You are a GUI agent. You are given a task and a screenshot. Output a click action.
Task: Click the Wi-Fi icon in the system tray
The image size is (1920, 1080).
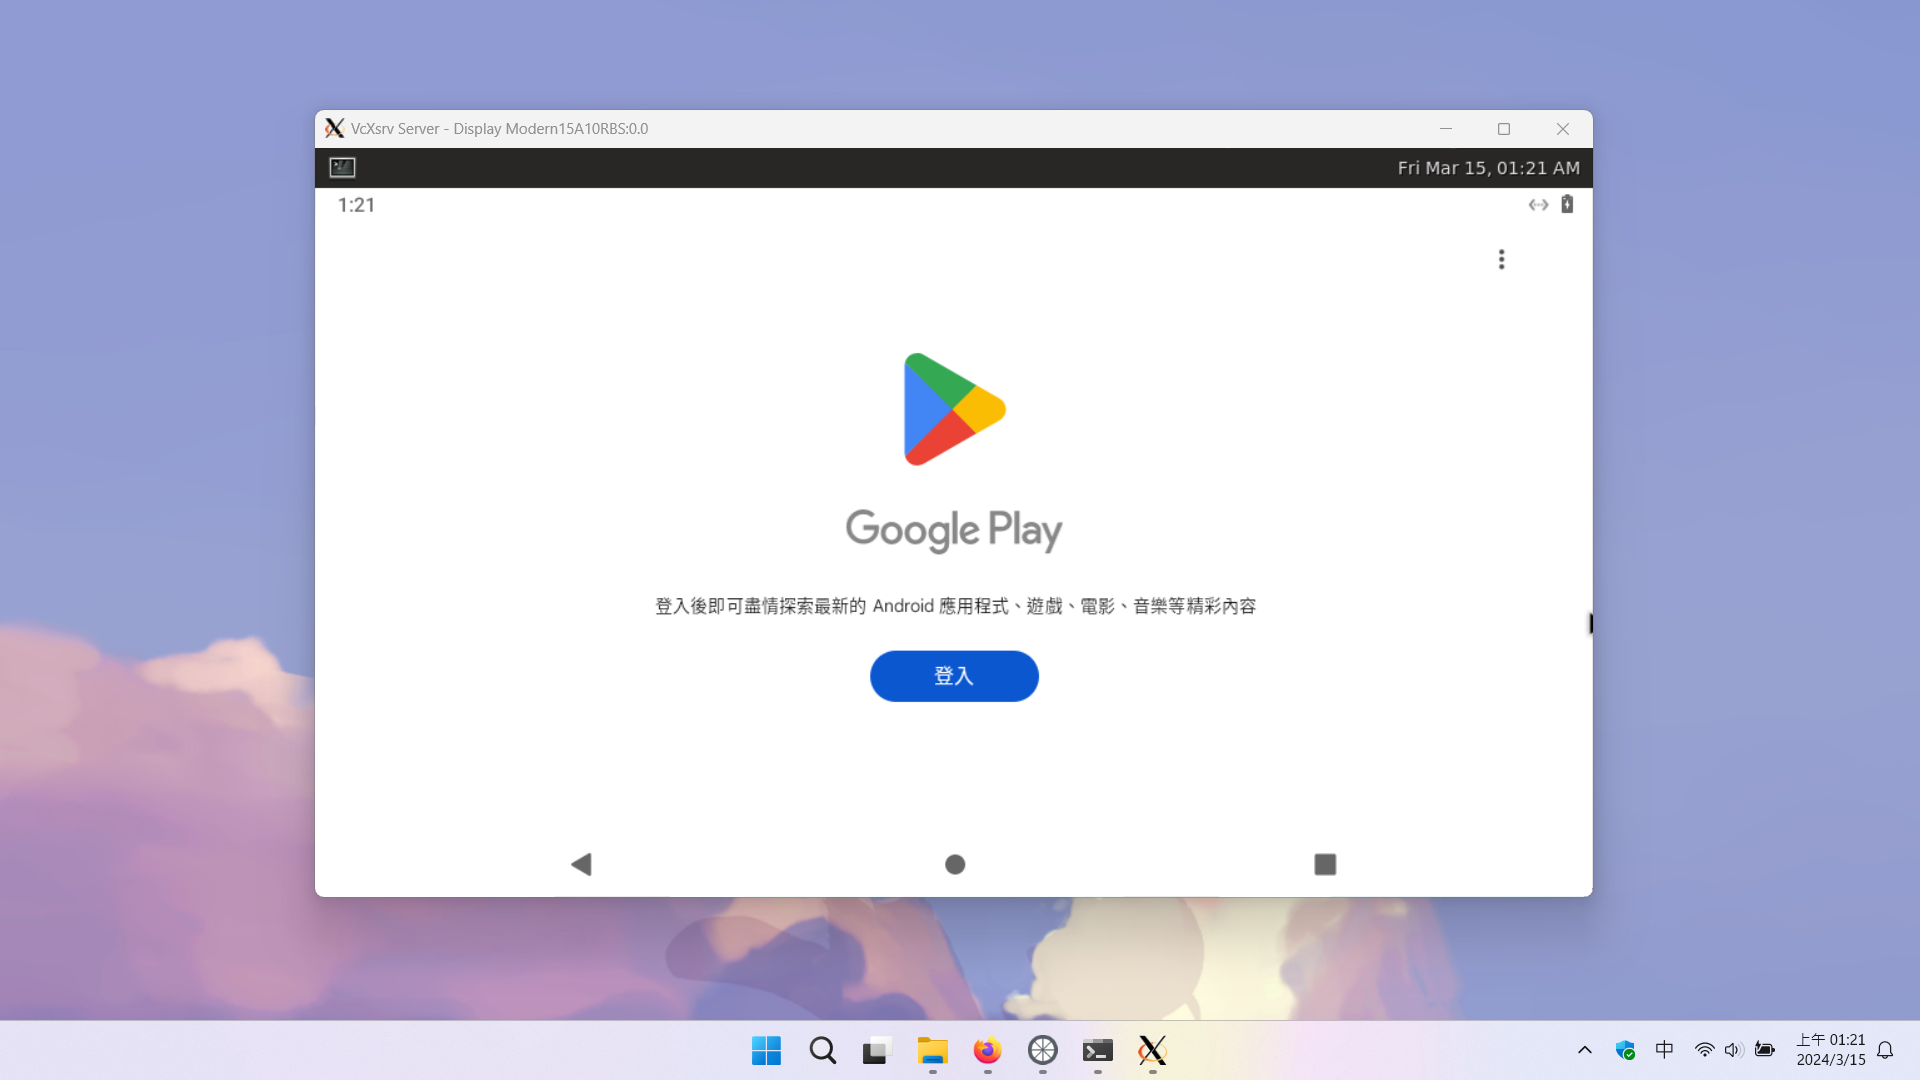(1704, 1050)
